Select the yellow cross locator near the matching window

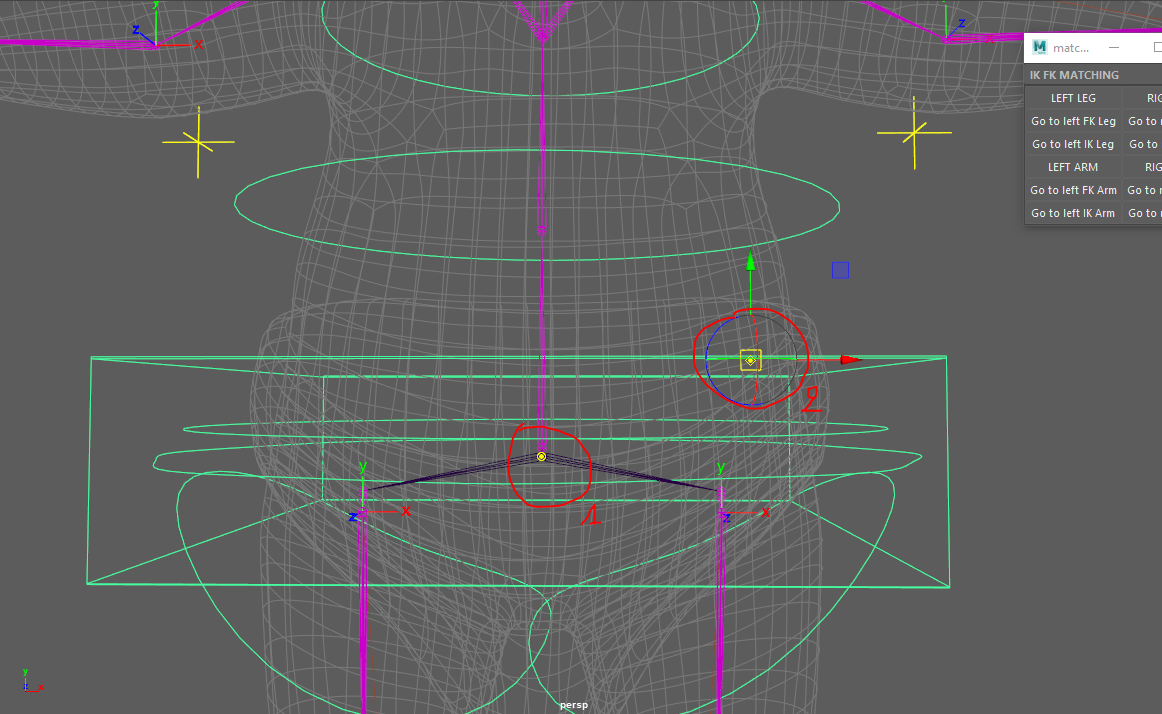click(914, 133)
